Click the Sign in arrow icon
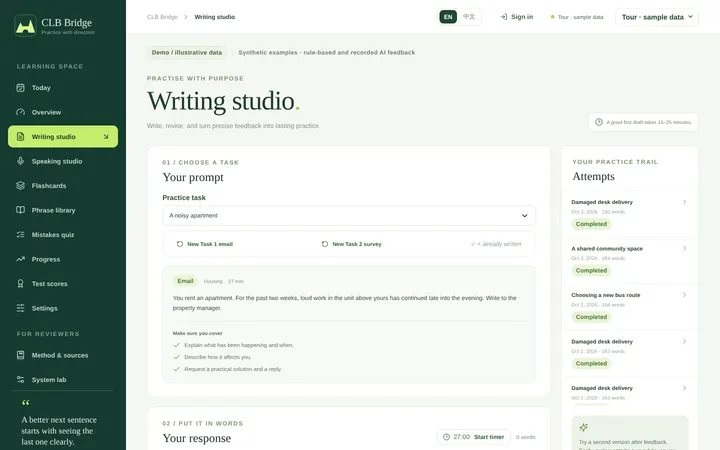The width and height of the screenshot is (720, 450). click(504, 17)
